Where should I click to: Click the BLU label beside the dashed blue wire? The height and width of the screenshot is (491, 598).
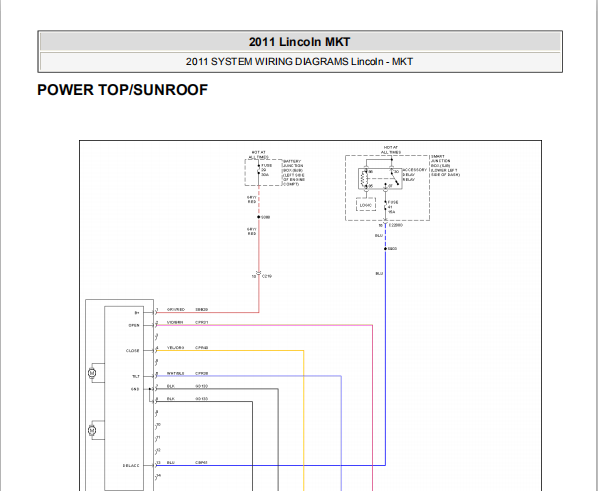tap(379, 235)
